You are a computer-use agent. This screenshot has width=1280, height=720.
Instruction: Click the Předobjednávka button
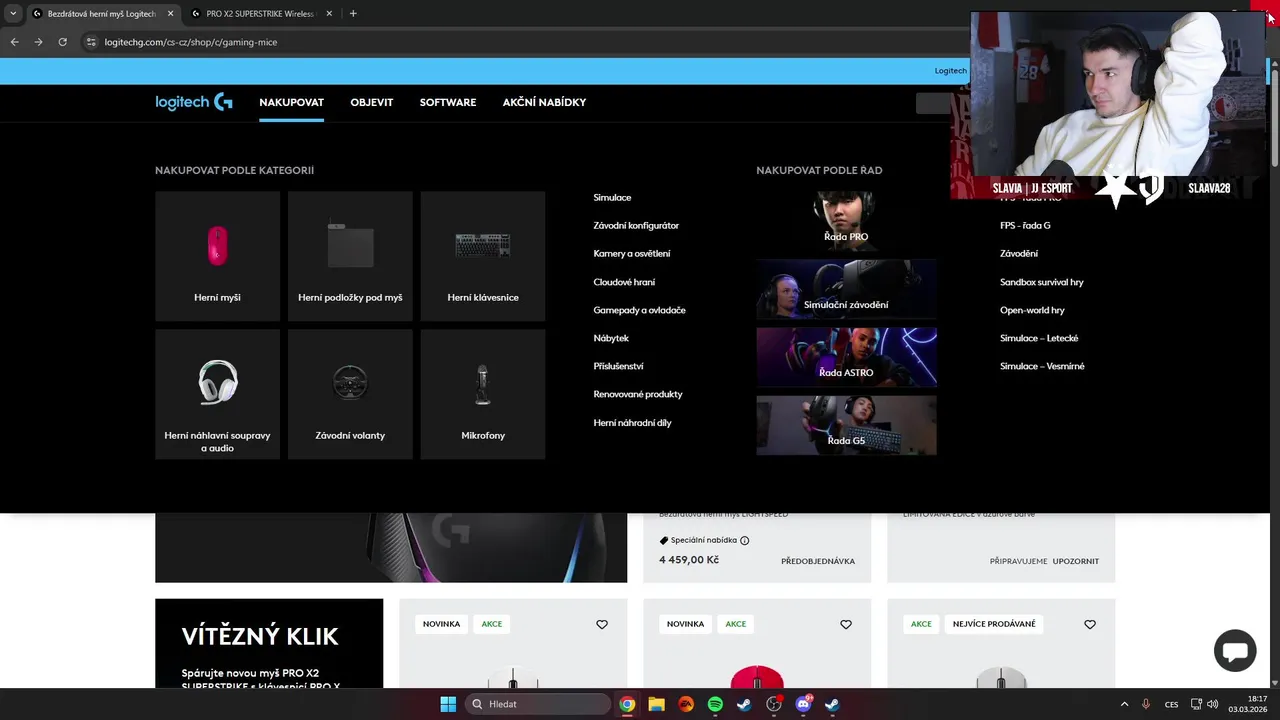point(818,561)
